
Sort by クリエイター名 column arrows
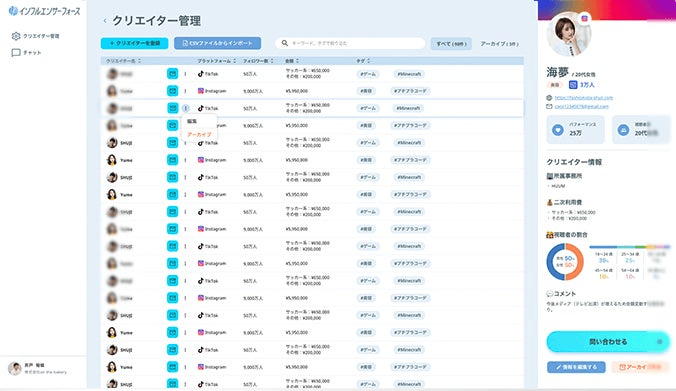[x=139, y=61]
